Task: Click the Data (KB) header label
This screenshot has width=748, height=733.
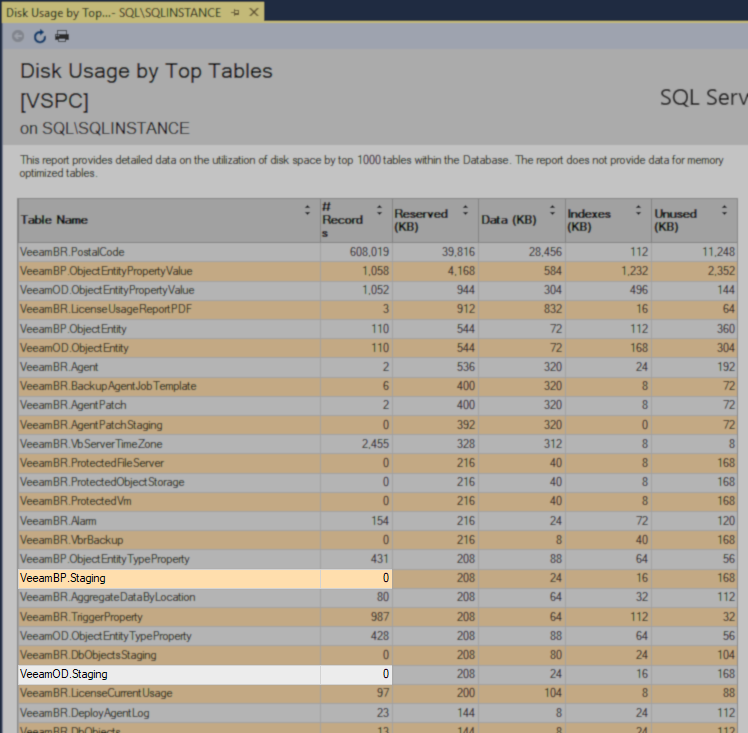Action: (x=509, y=220)
